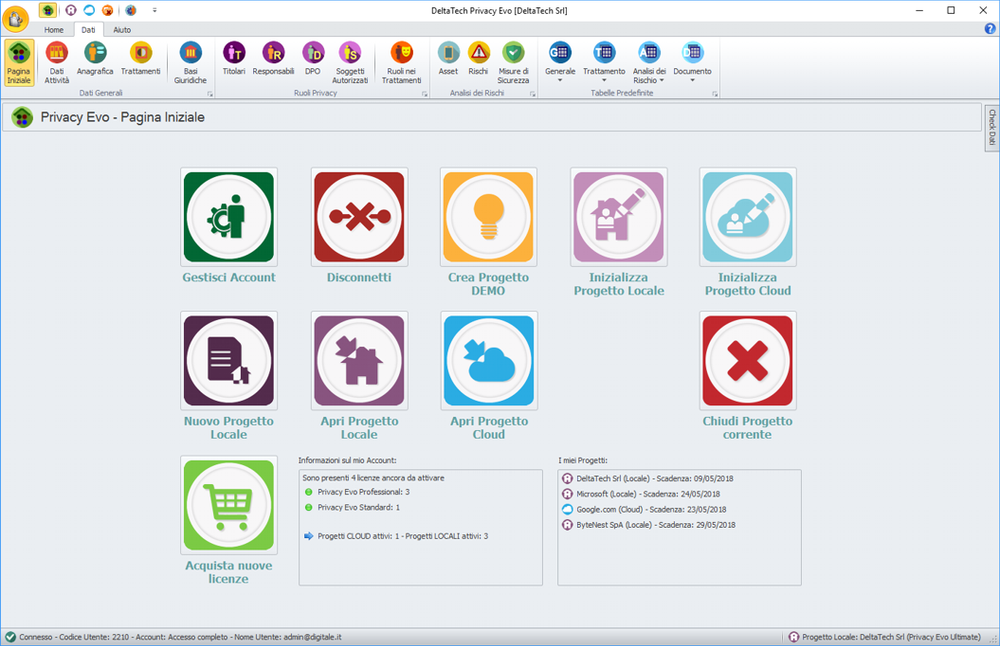
Task: Open Acquista nuove licenze
Action: [x=229, y=504]
